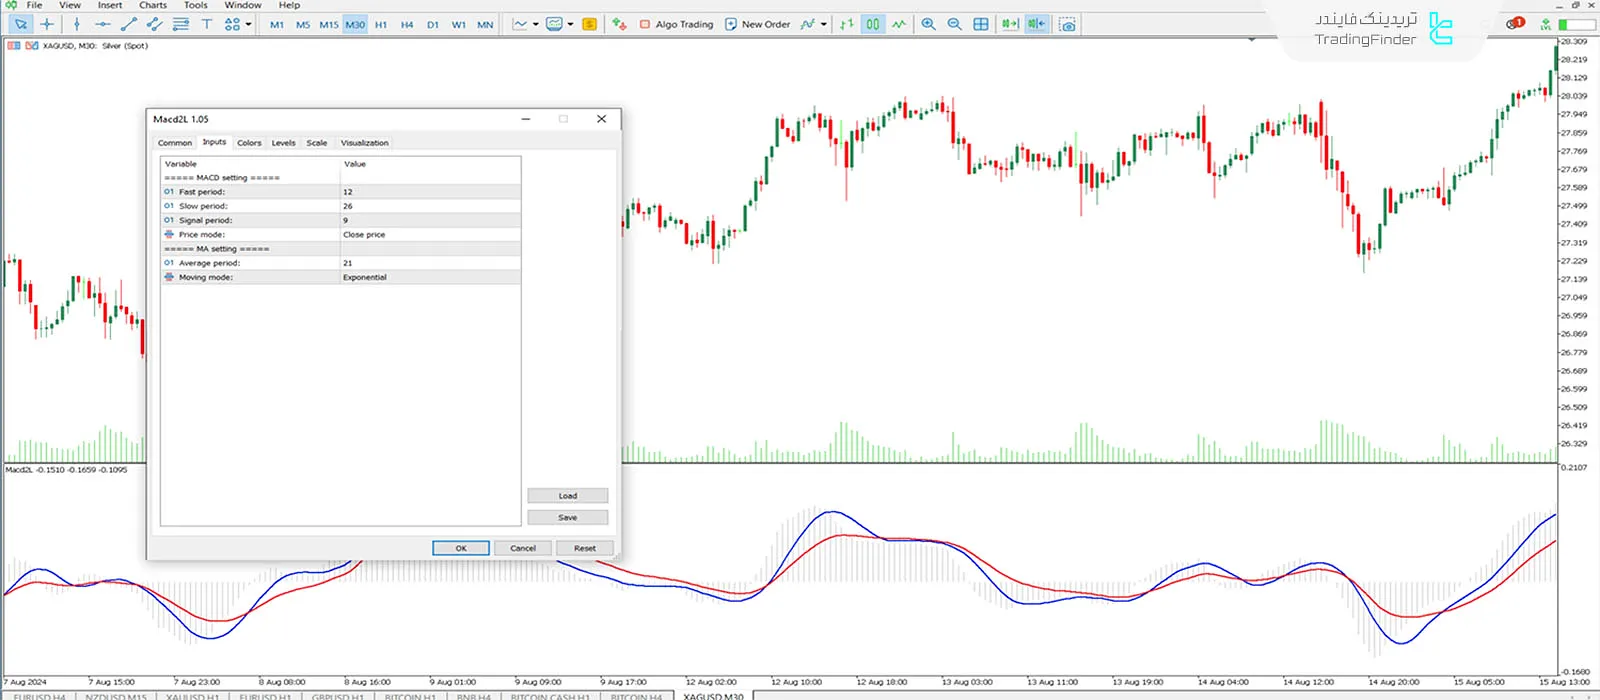Select the equidistant channel tool
1600x700 pixels.
[x=155, y=24]
